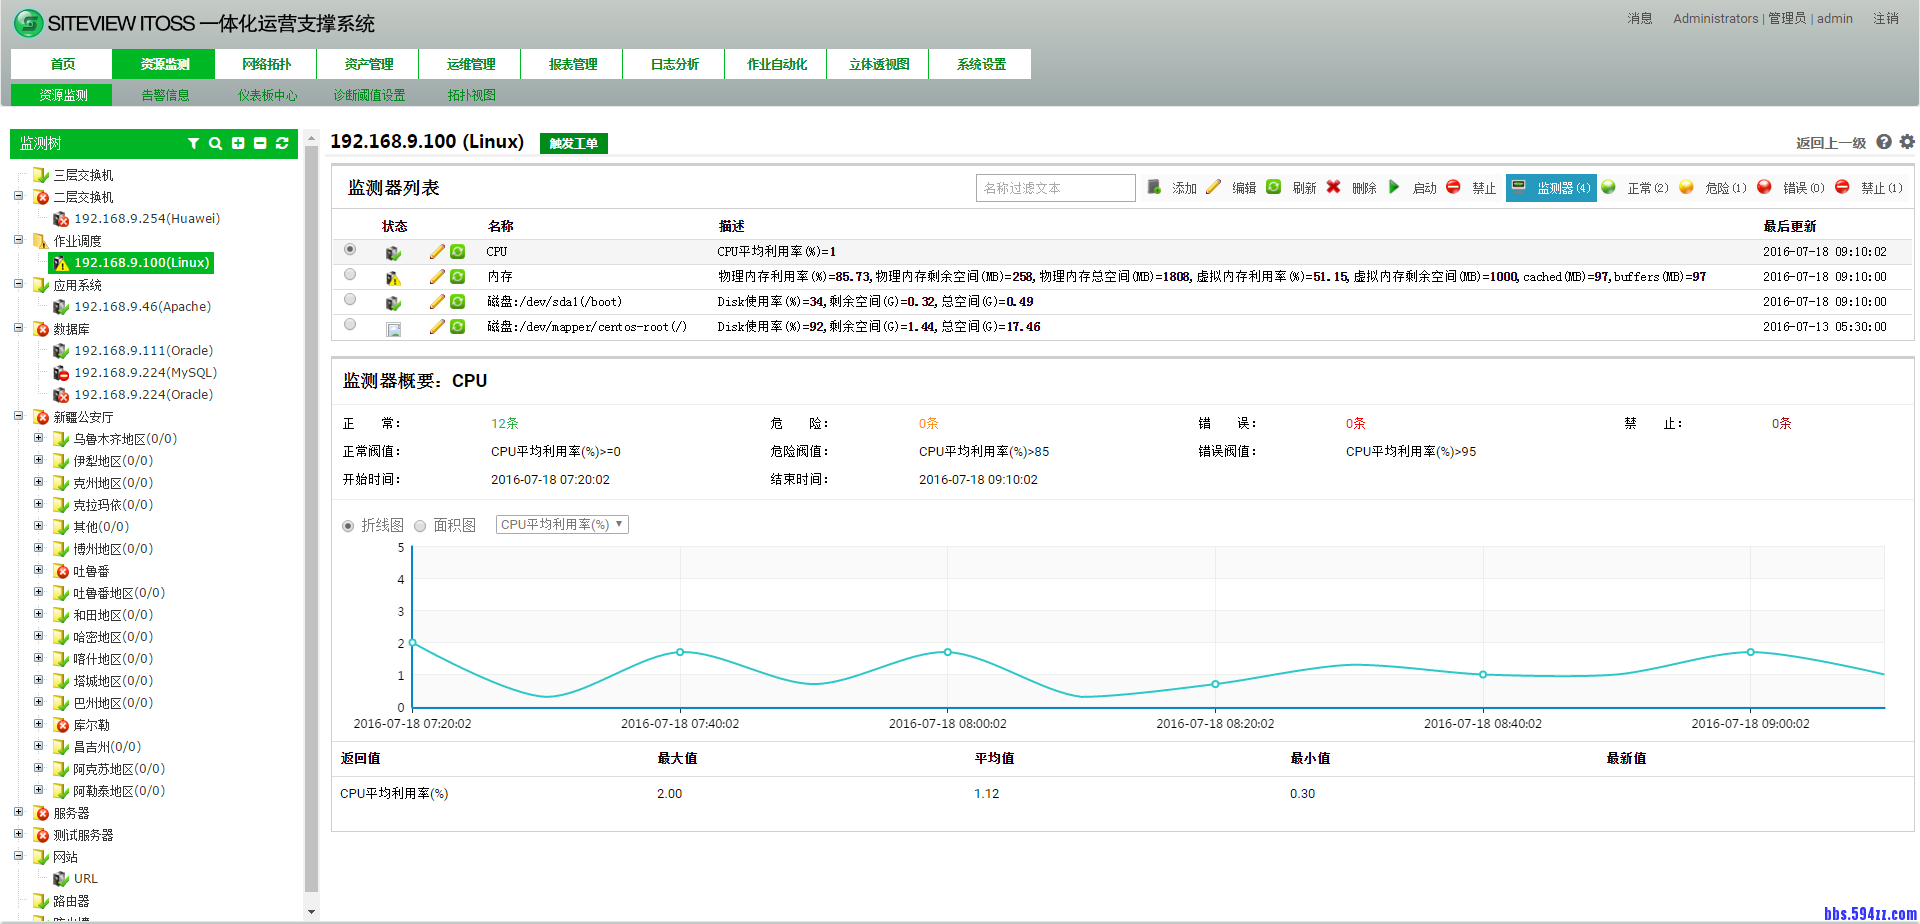Open the CPU平均利用率(%) metric dropdown
The height and width of the screenshot is (924, 1920).
[561, 524]
